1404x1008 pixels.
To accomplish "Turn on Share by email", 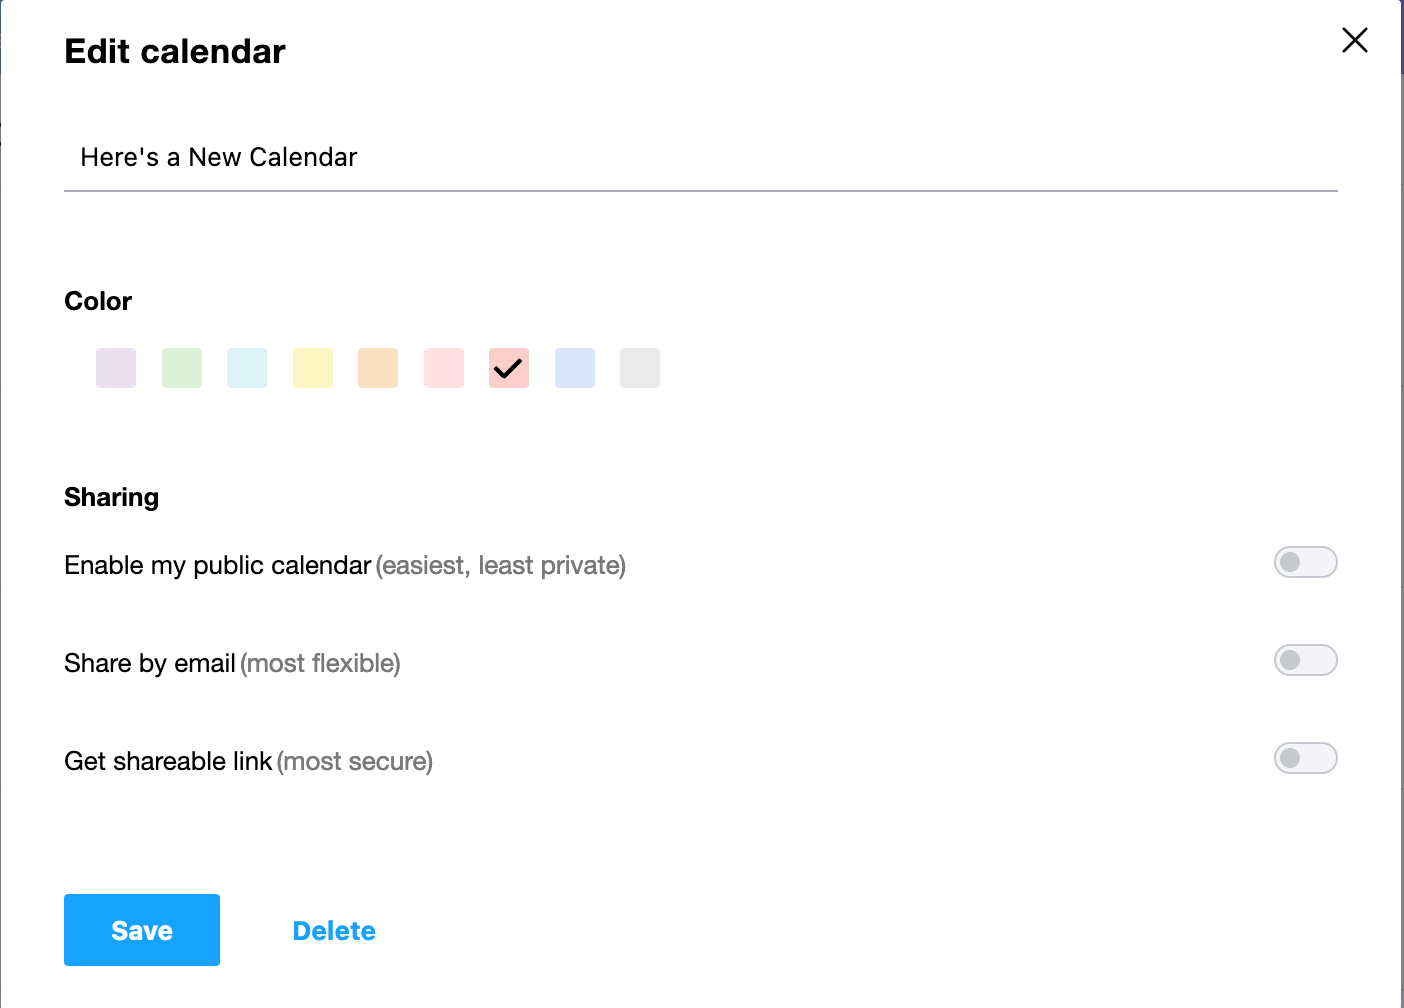I will [1305, 660].
